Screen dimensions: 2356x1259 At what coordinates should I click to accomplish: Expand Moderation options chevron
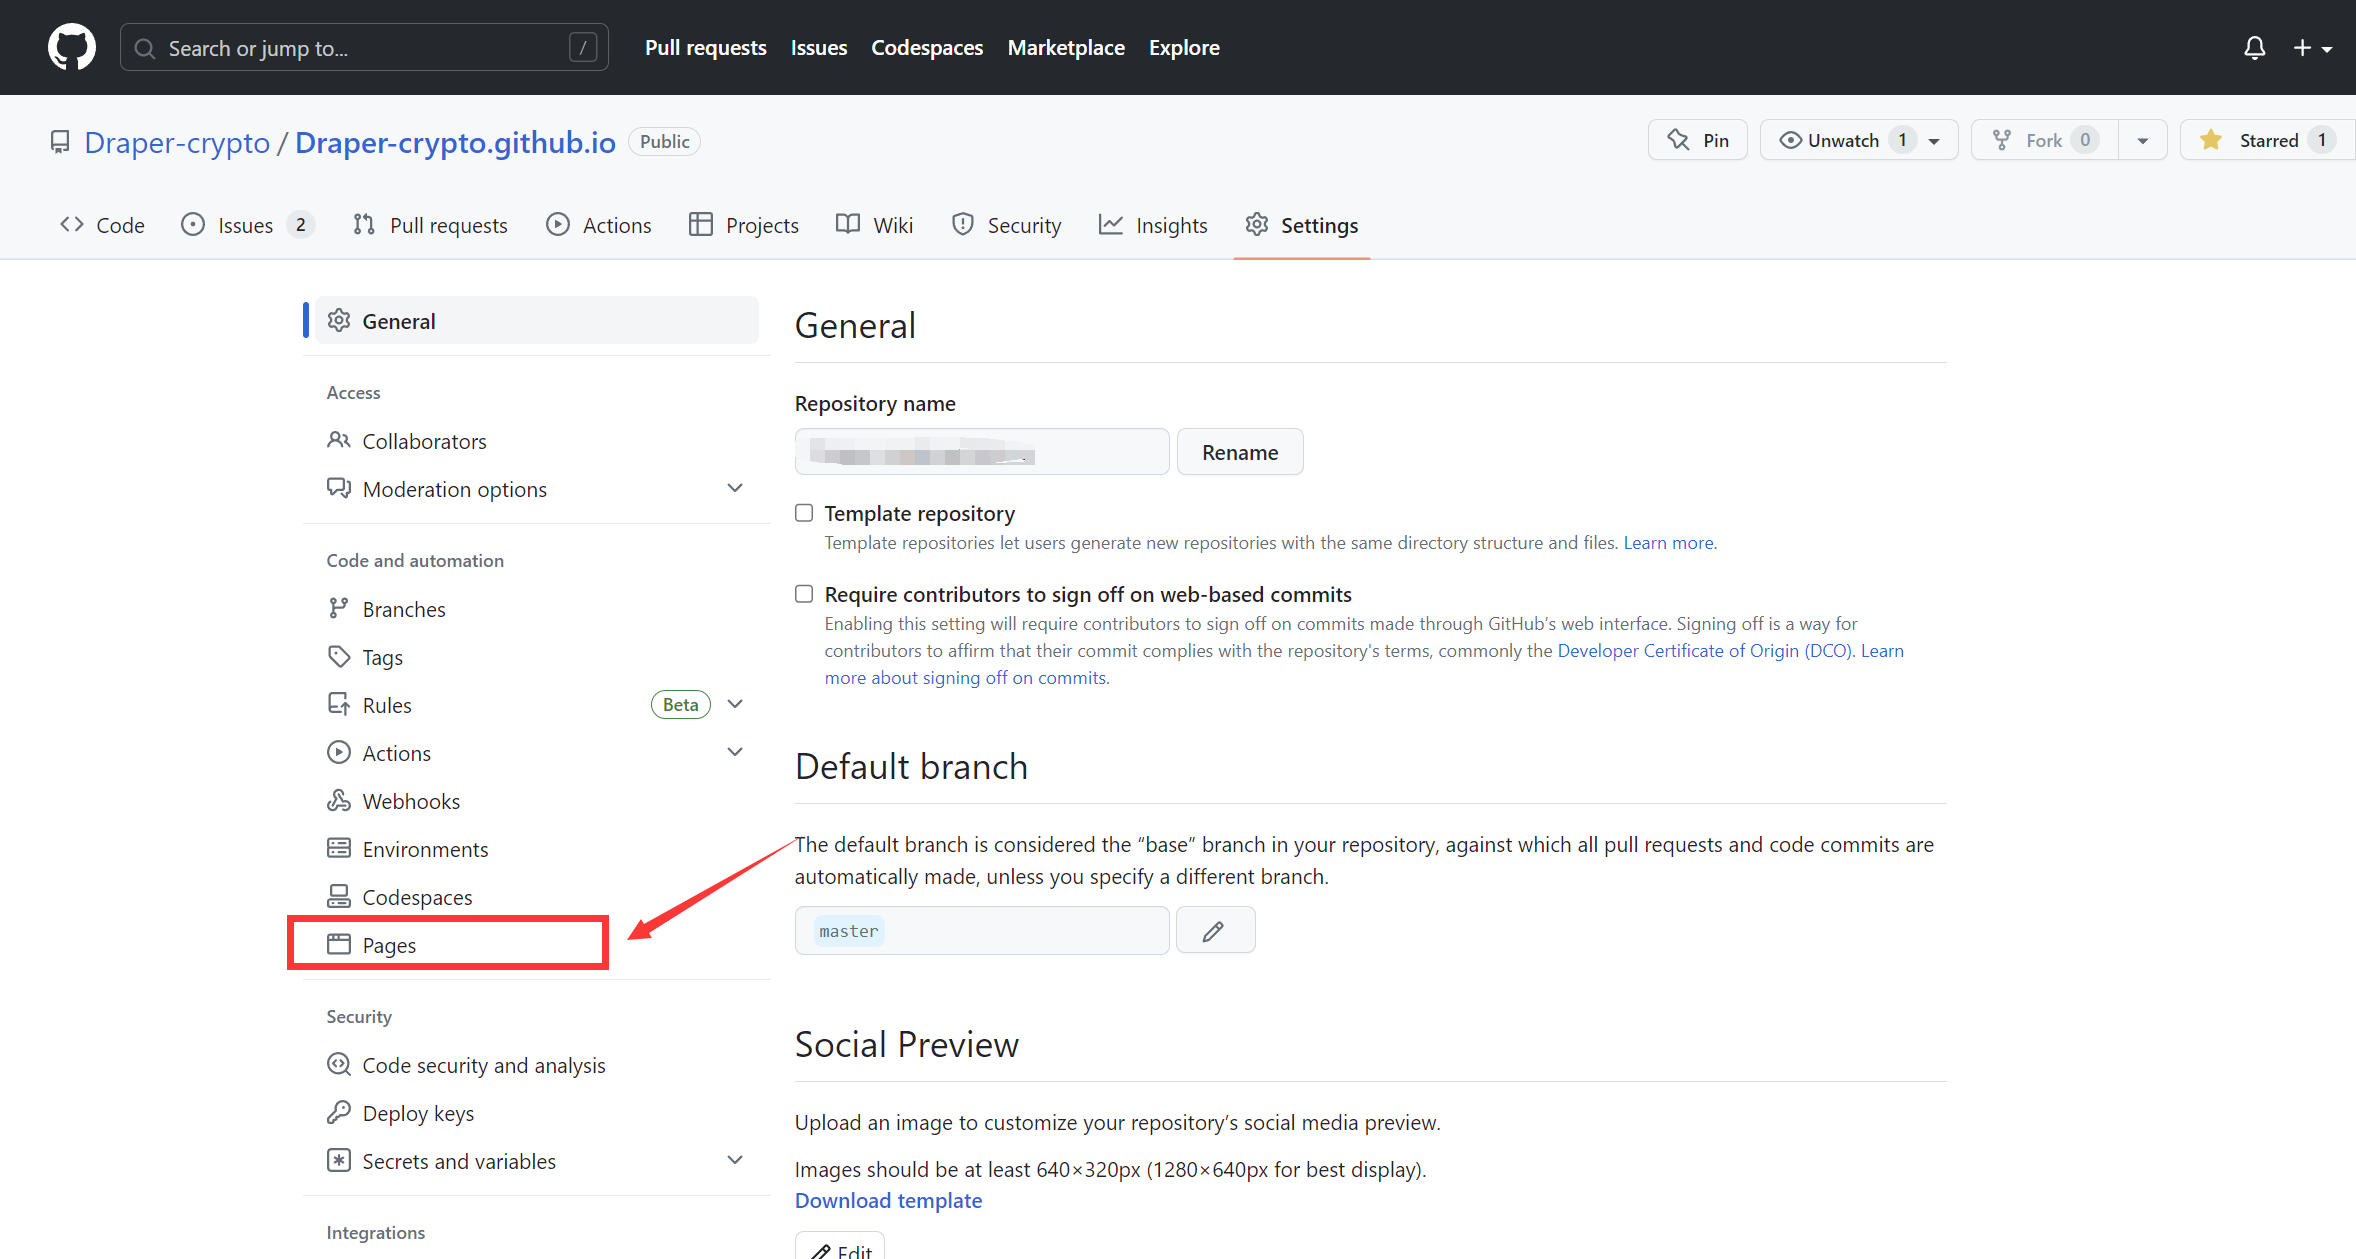(735, 489)
